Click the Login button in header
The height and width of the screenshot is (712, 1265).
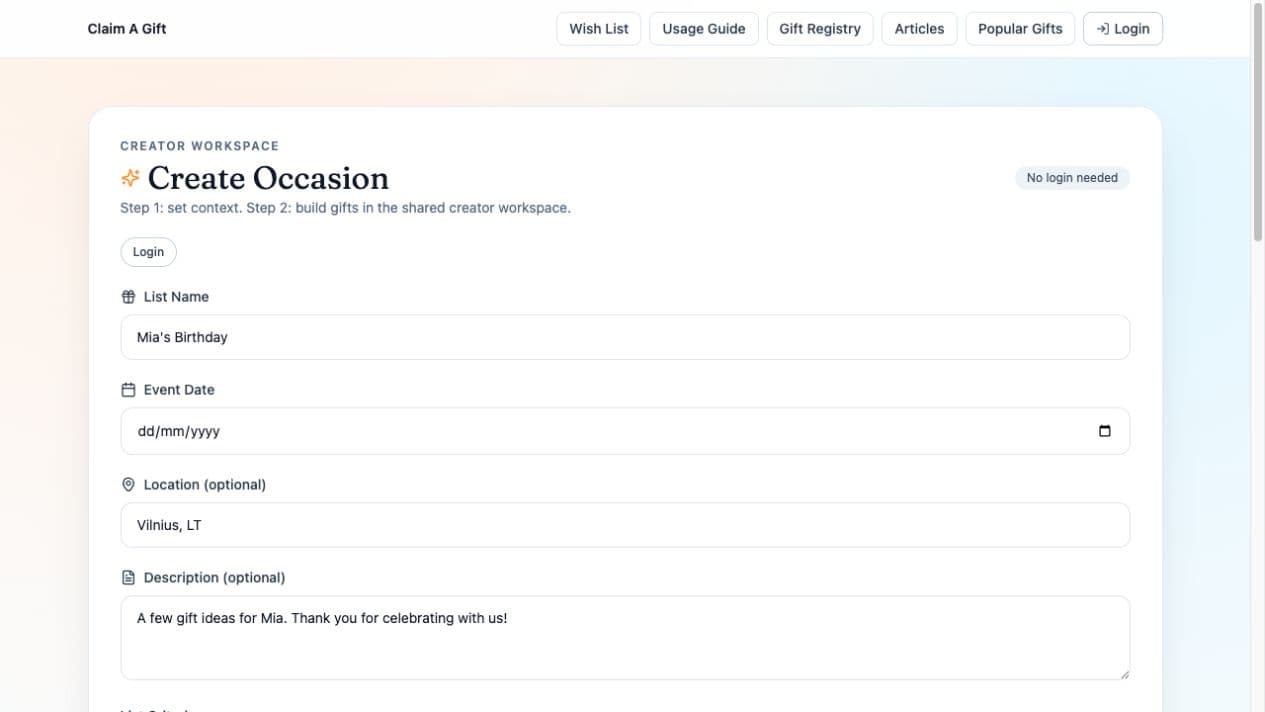(x=1123, y=29)
